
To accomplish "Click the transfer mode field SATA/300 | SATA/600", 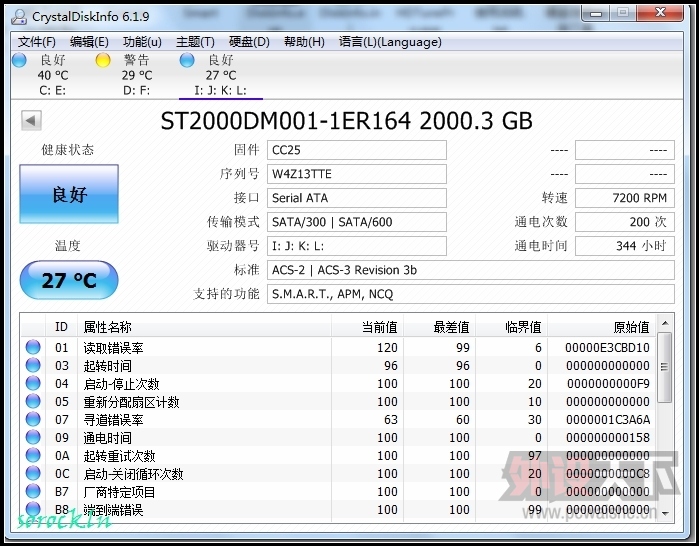I will (x=357, y=222).
